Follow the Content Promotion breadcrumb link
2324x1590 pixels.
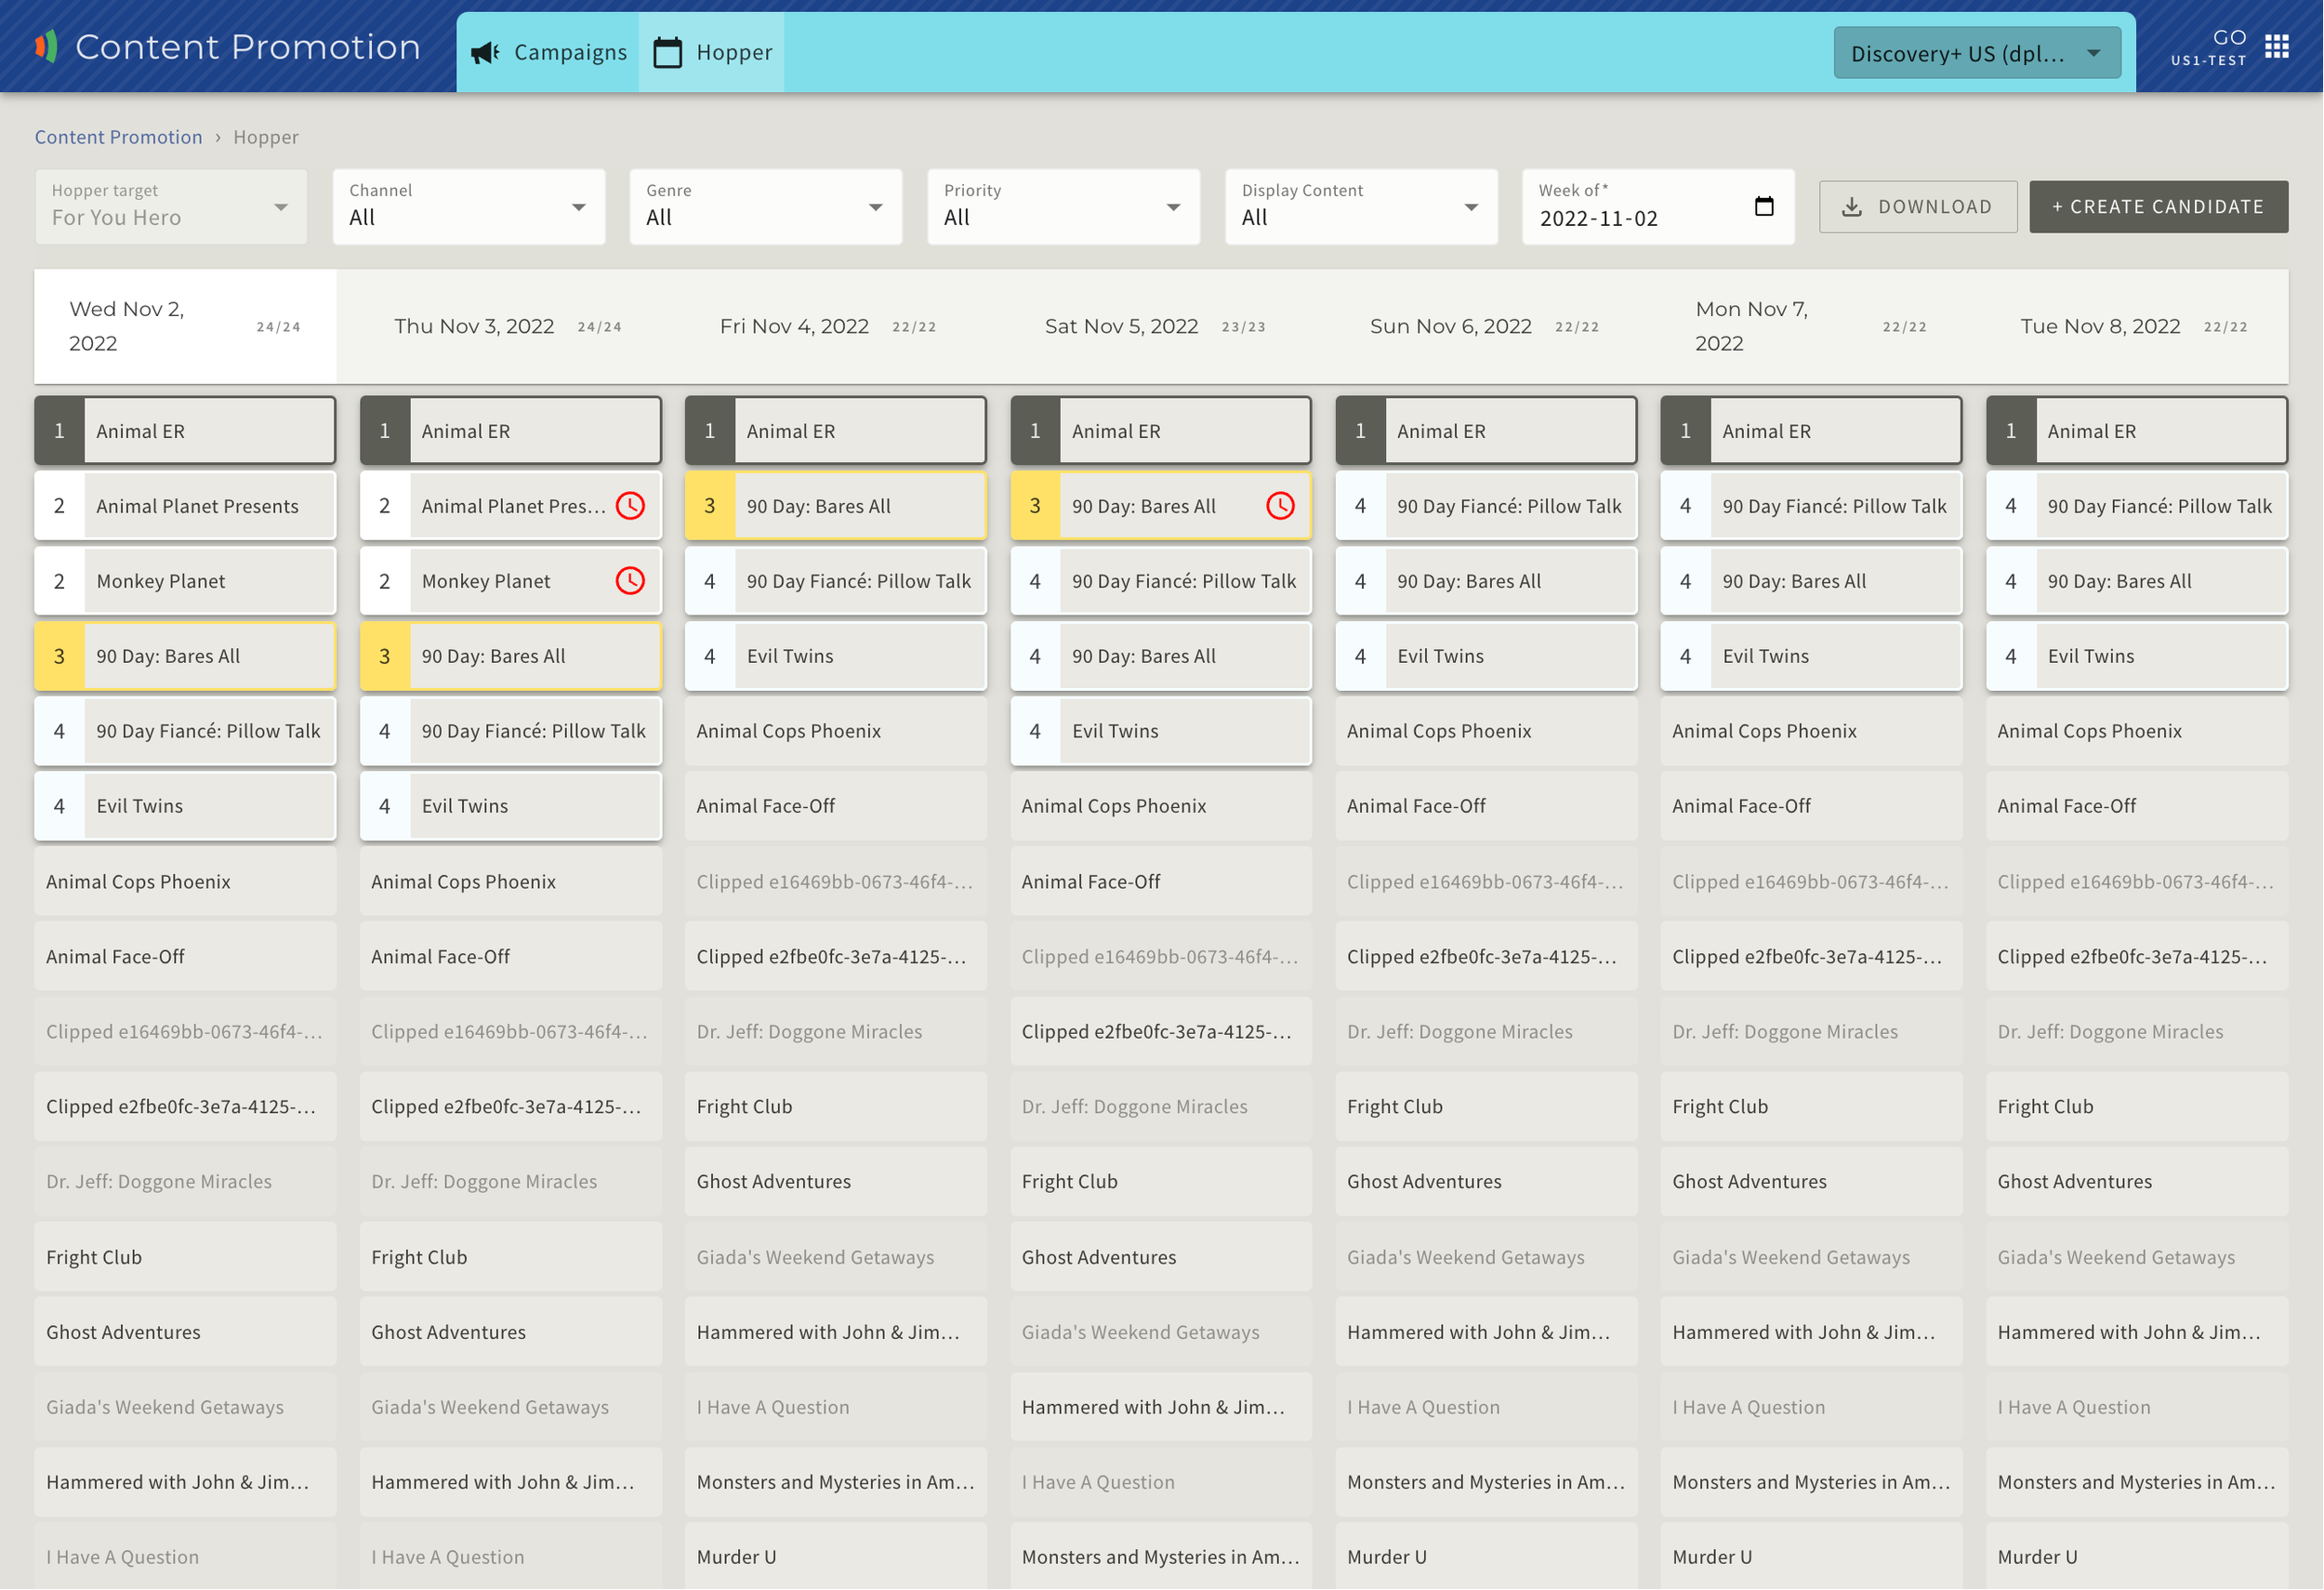pyautogui.click(x=118, y=137)
